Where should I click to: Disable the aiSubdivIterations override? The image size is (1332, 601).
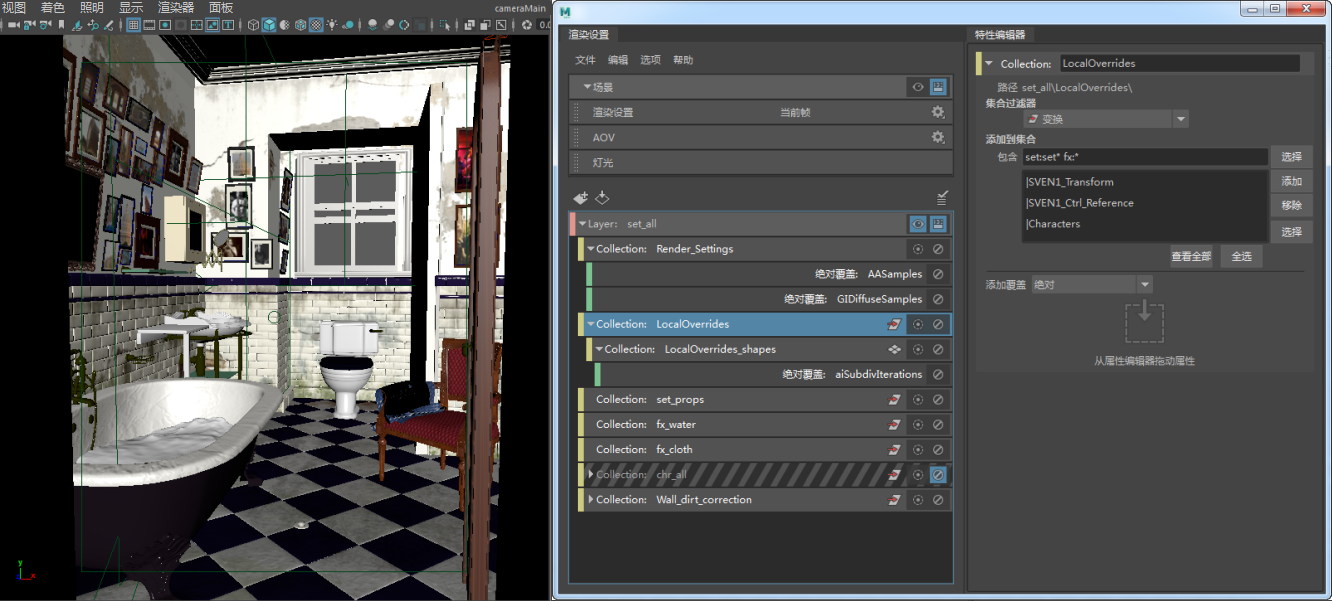click(938, 374)
